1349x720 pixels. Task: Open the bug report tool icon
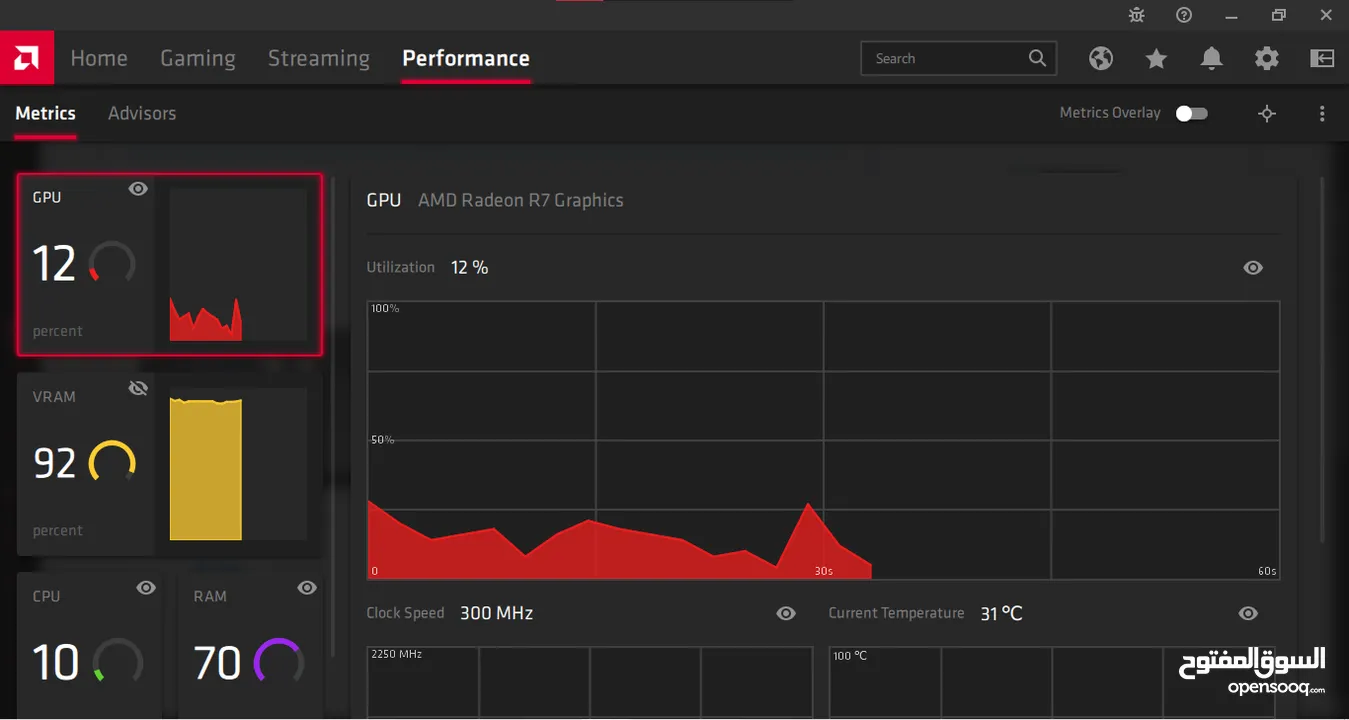[x=1137, y=14]
